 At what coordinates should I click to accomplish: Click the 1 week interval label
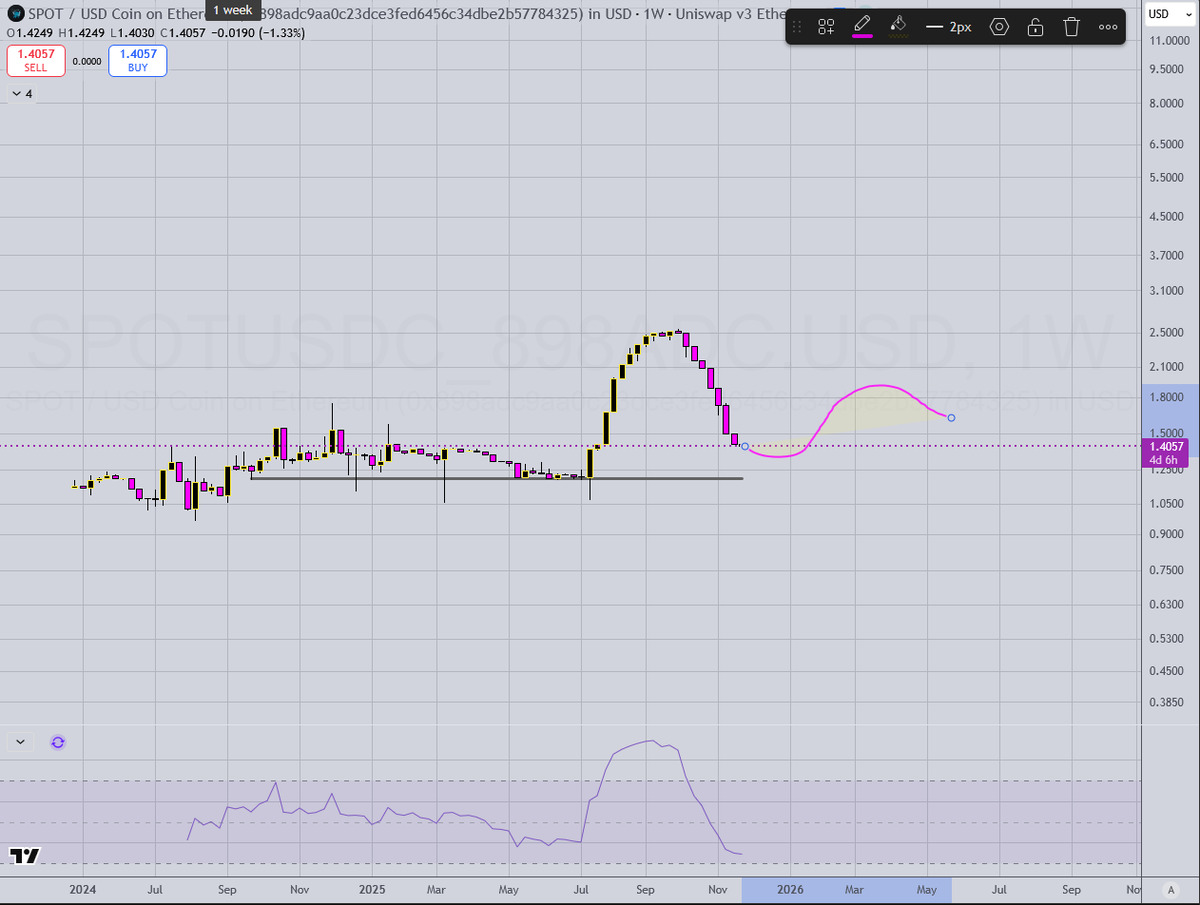tap(233, 10)
